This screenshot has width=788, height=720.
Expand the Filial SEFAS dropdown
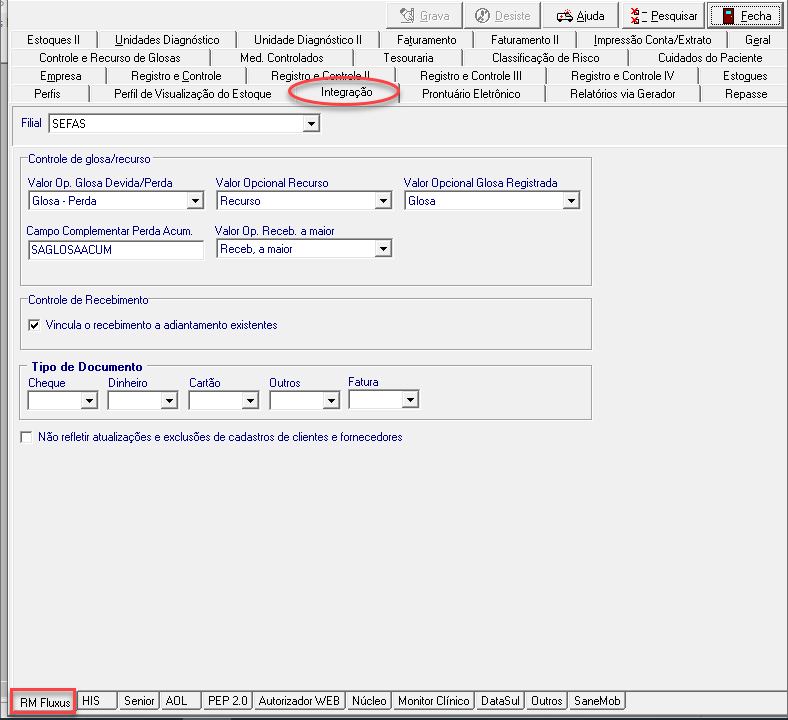pos(311,124)
